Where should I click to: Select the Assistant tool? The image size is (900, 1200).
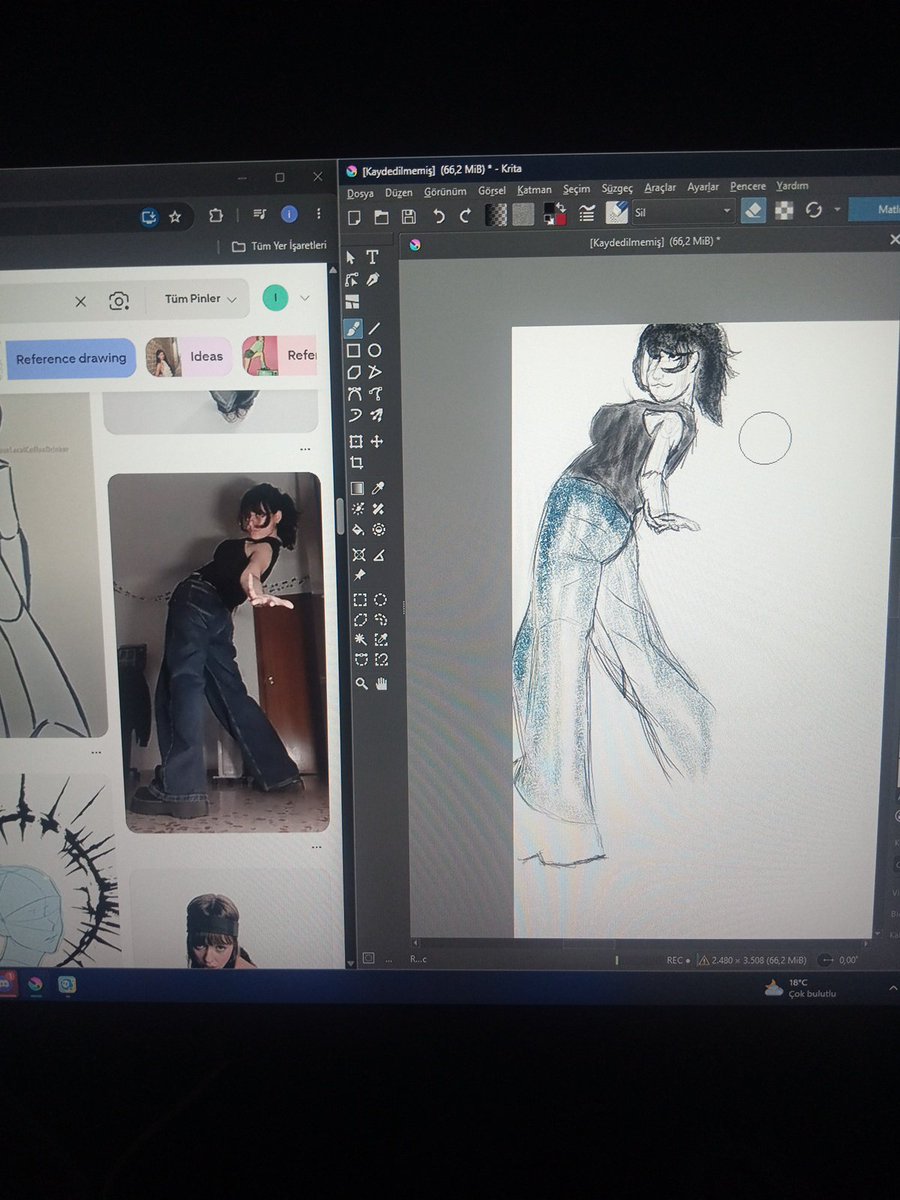tap(358, 555)
